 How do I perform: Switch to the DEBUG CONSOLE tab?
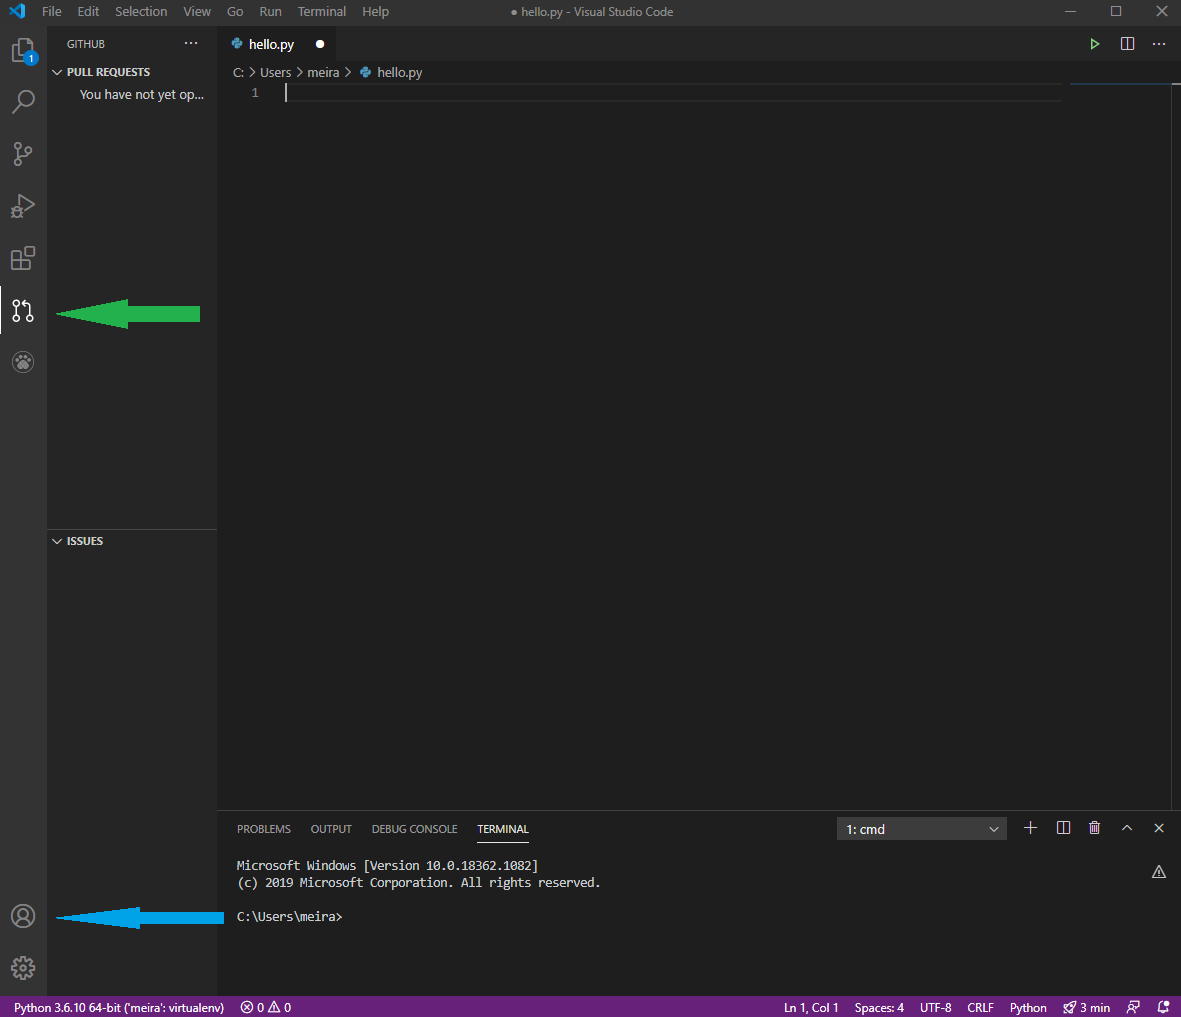[414, 828]
